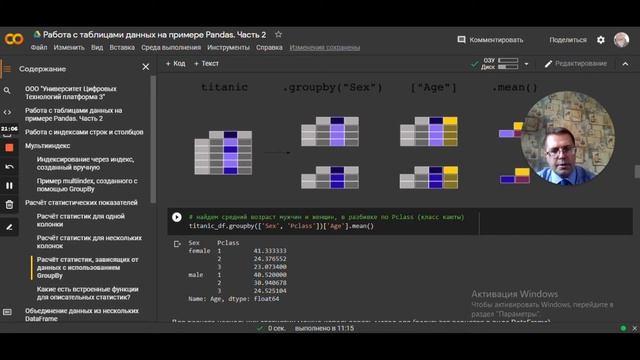640x360 pixels.
Task: Go to Какие есть встроенные функции section
Action: pyautogui.click(x=88, y=293)
